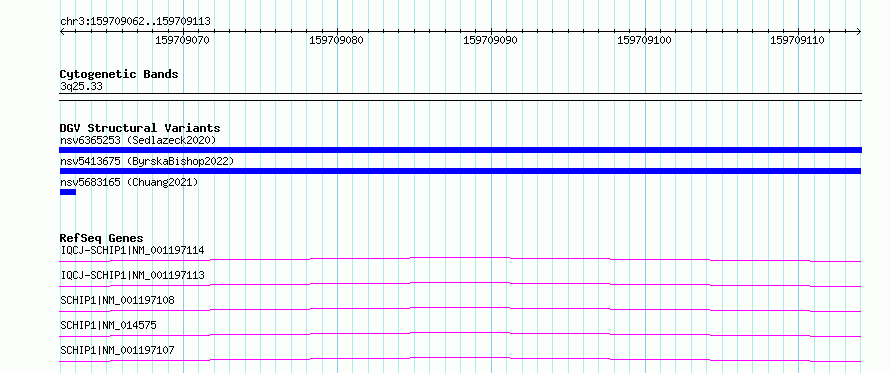Viewport: 890px width, 373px height.
Task: Select IQCJ-SCHIP1|NM_001197114 transcript label
Action: [x=132, y=250]
